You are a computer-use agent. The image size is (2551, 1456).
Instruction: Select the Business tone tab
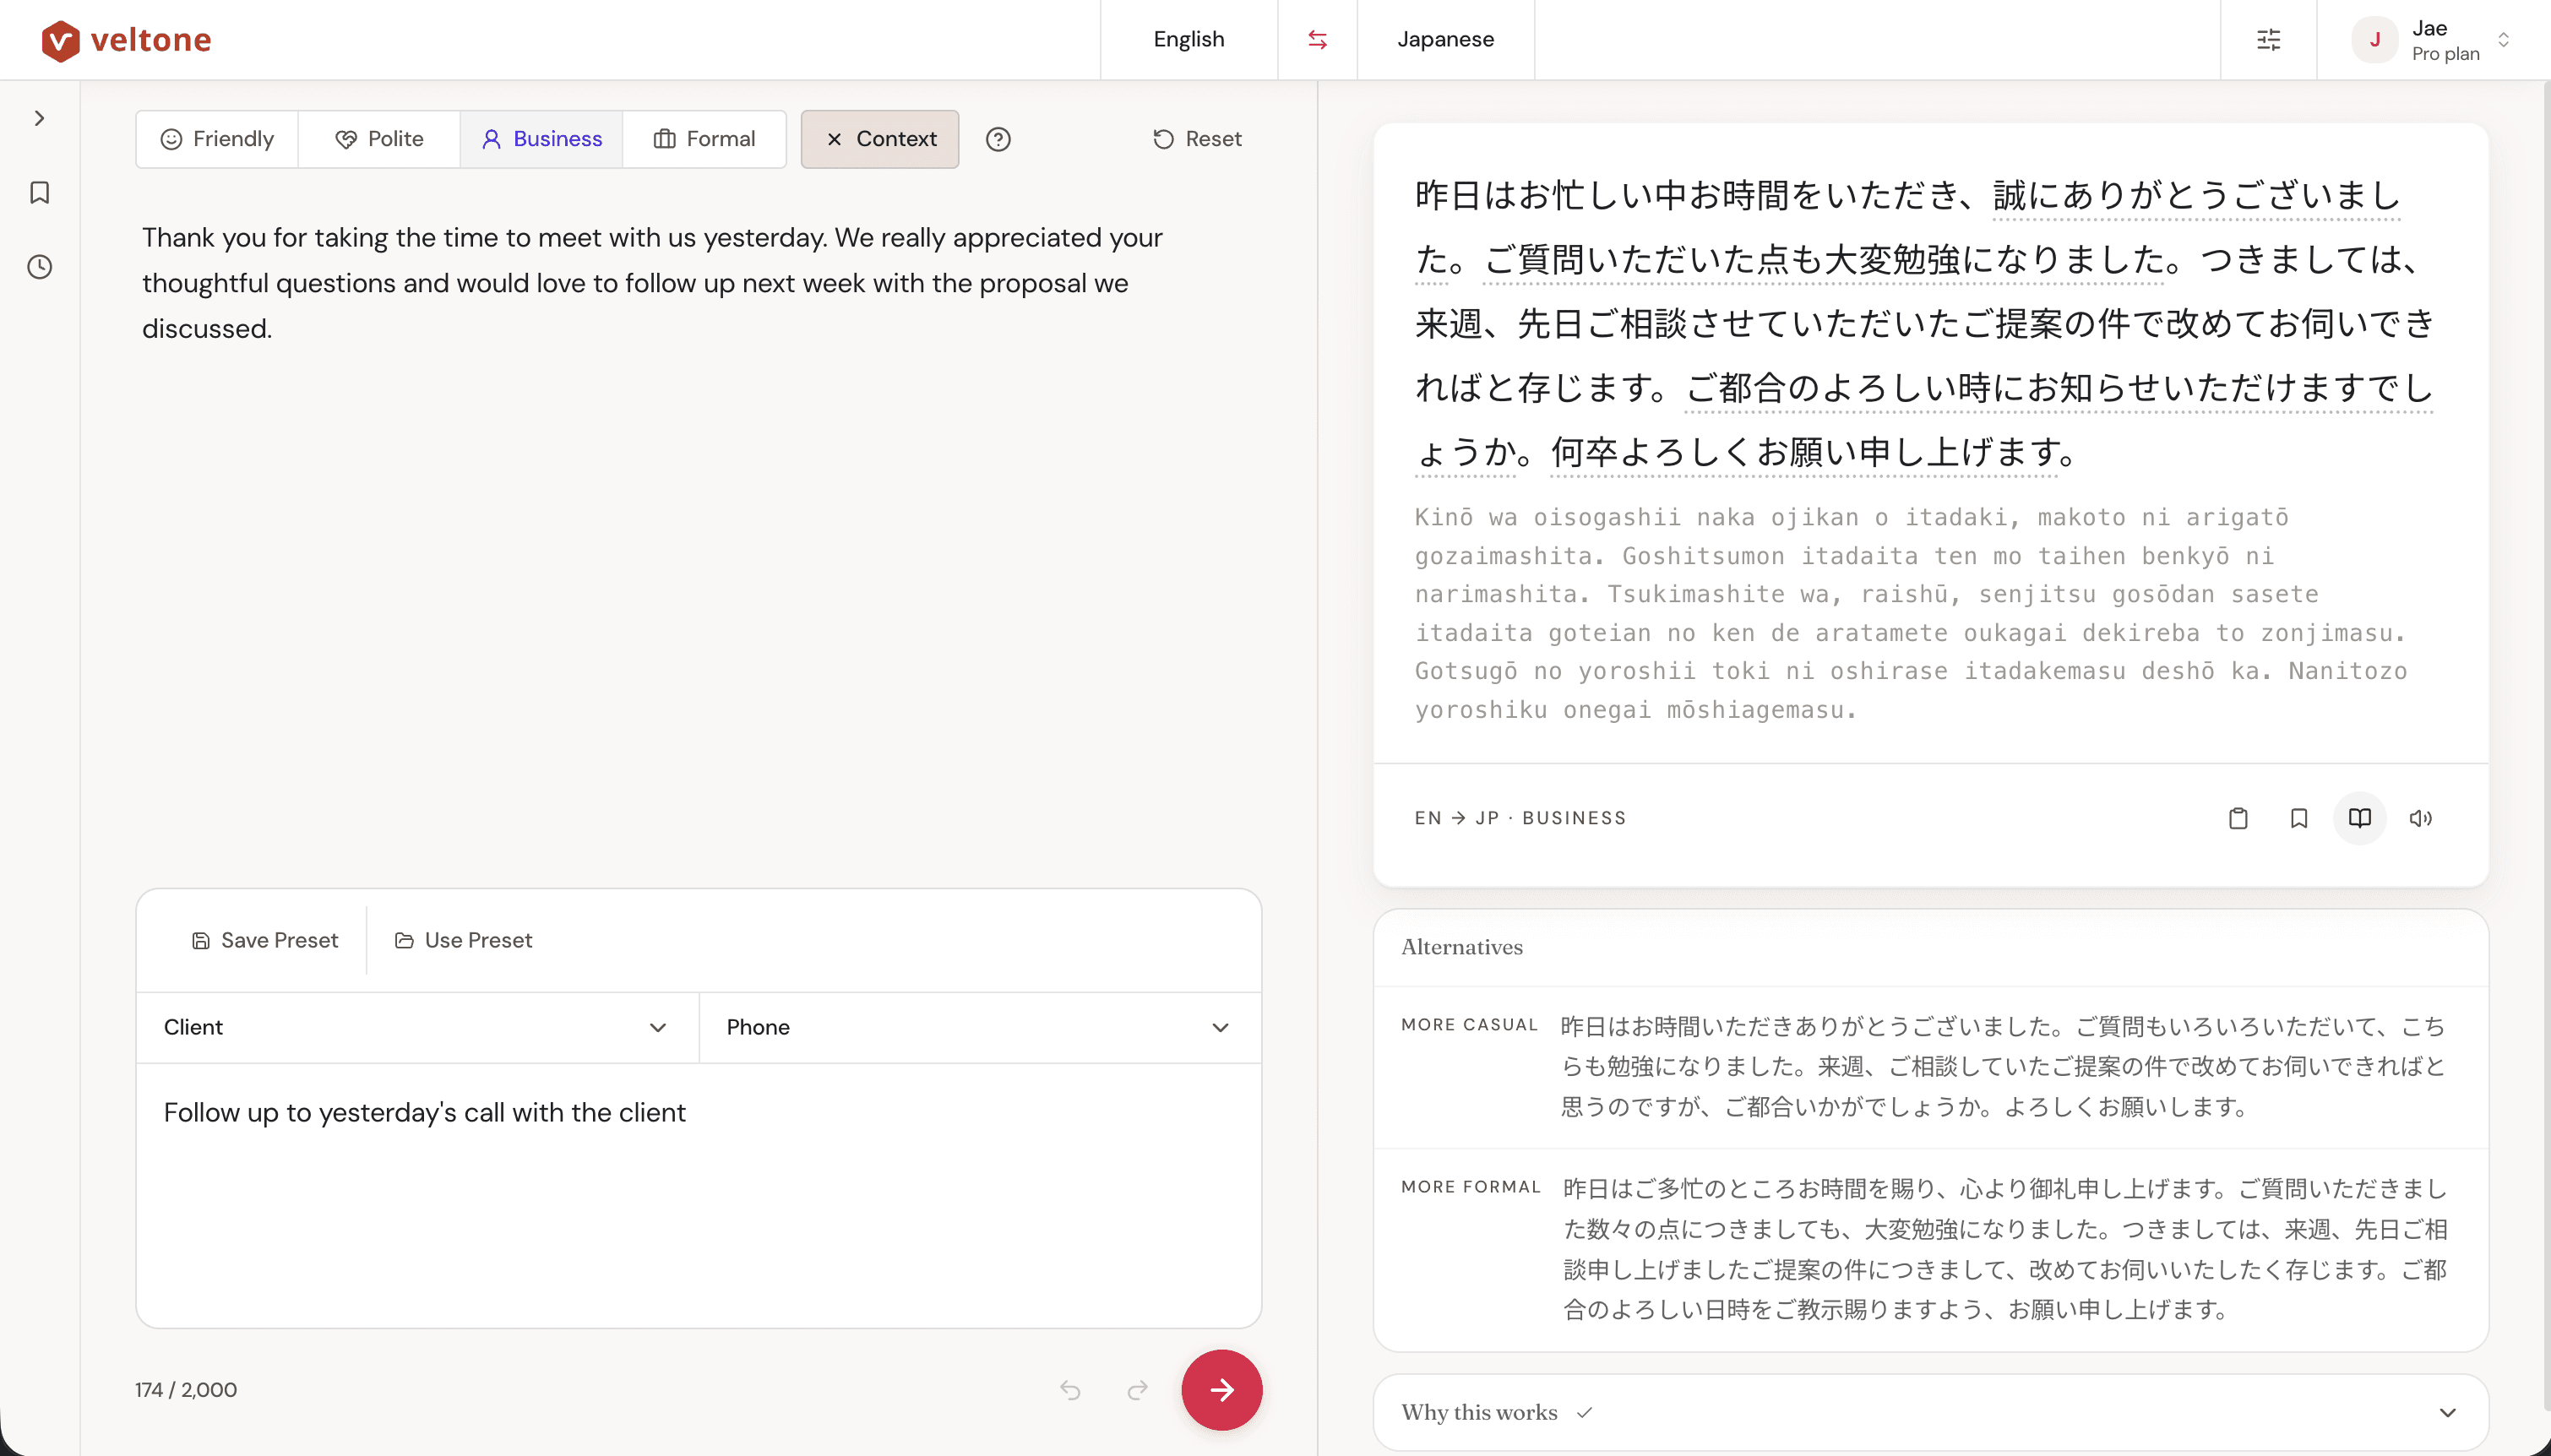(x=541, y=139)
